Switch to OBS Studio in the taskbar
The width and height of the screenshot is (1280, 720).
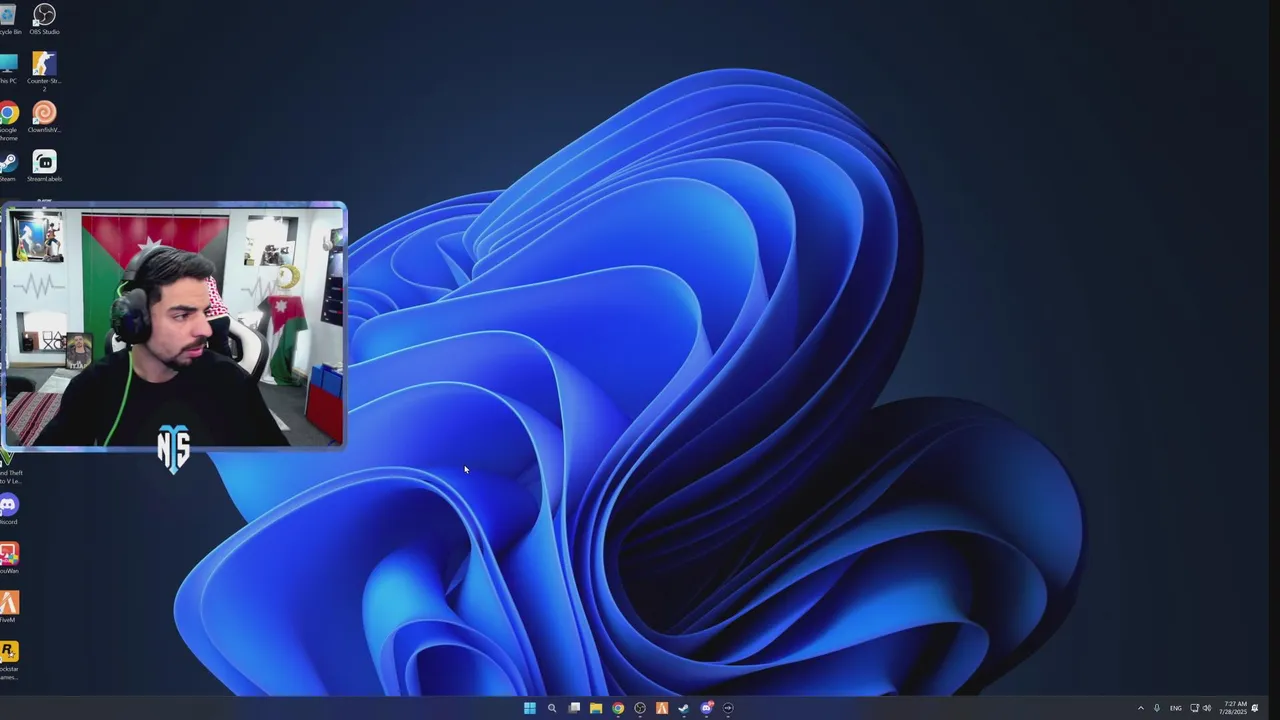640,708
